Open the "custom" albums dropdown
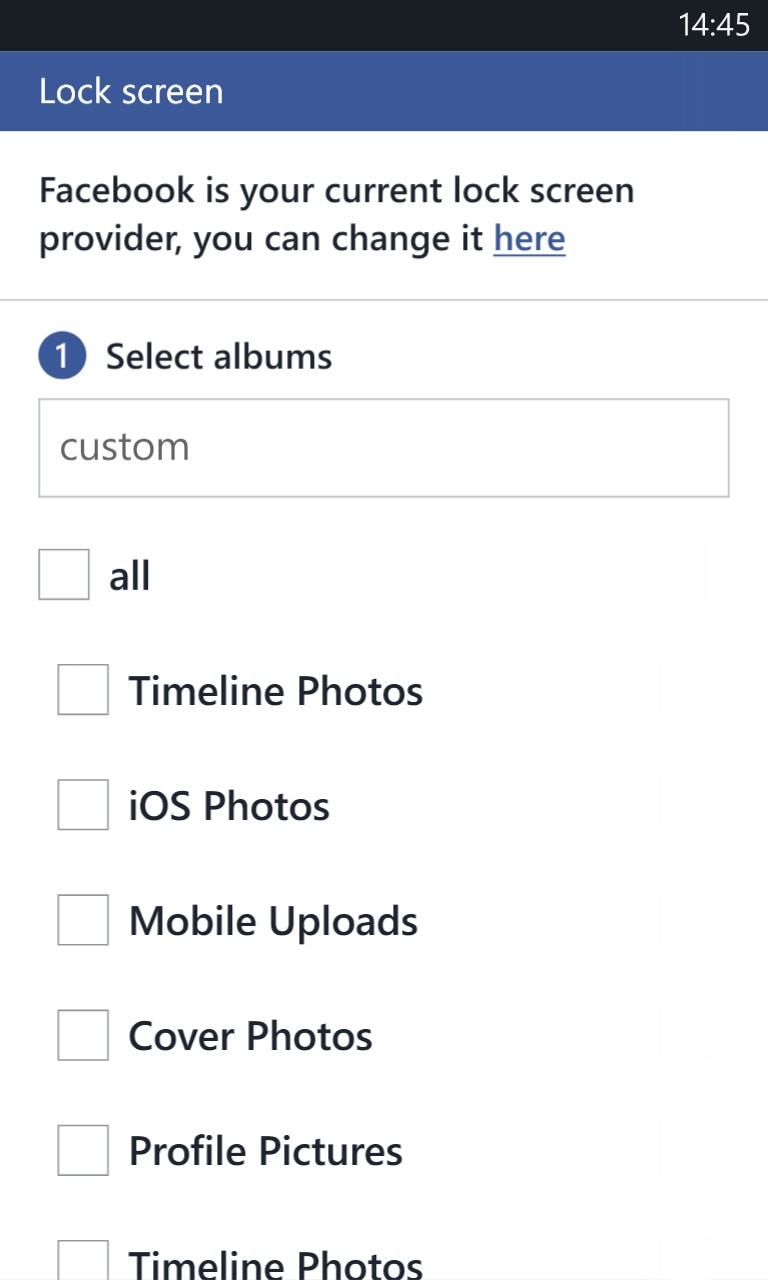Image resolution: width=768 pixels, height=1280 pixels. [x=383, y=447]
